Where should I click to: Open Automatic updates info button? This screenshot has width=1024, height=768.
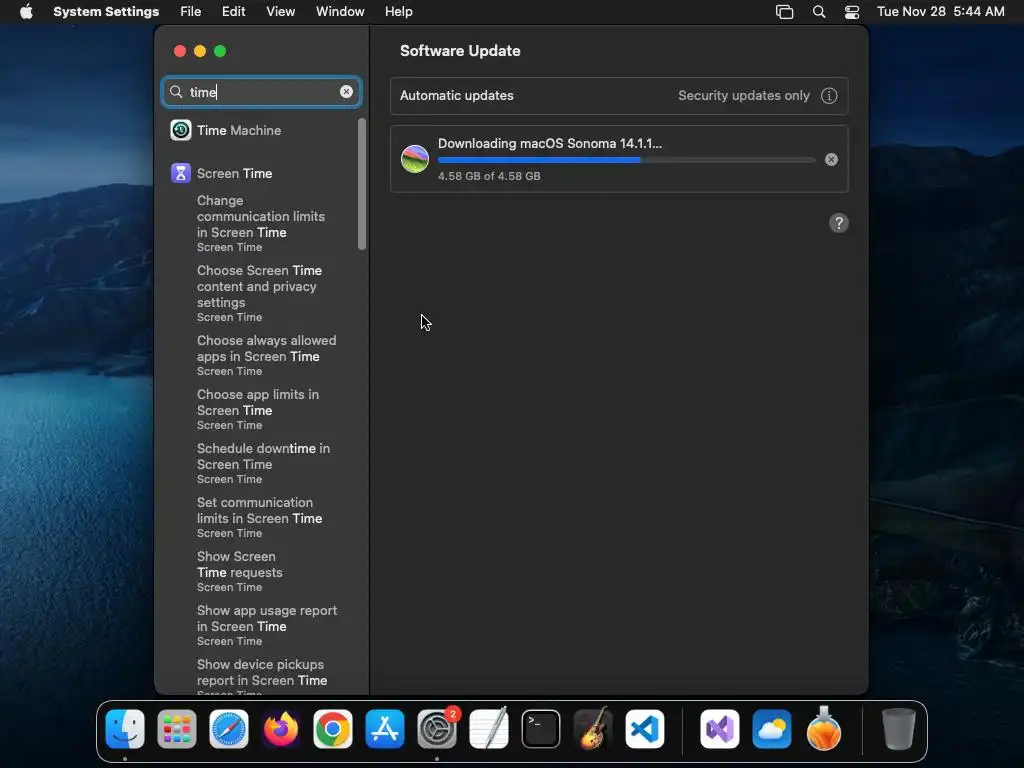(x=829, y=96)
